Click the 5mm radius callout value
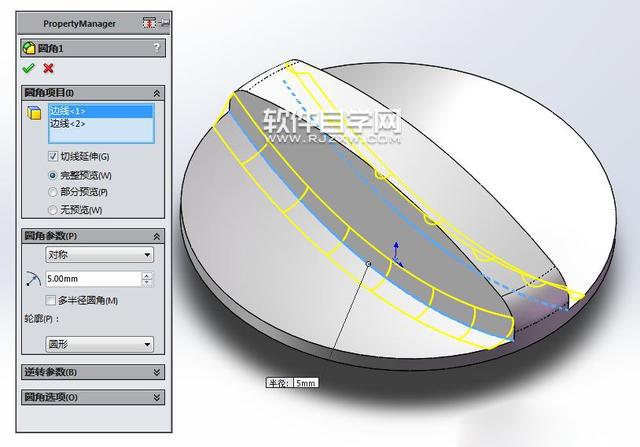 click(x=305, y=383)
